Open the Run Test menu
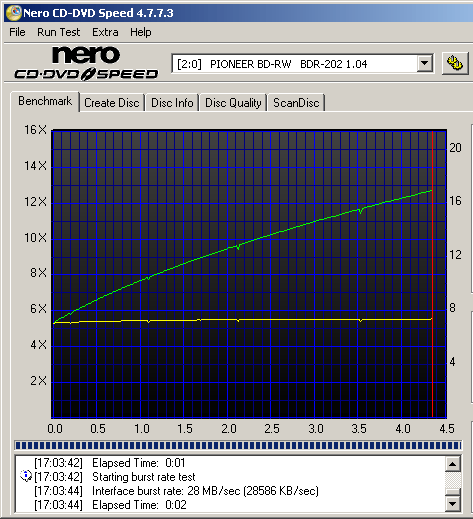 point(59,32)
